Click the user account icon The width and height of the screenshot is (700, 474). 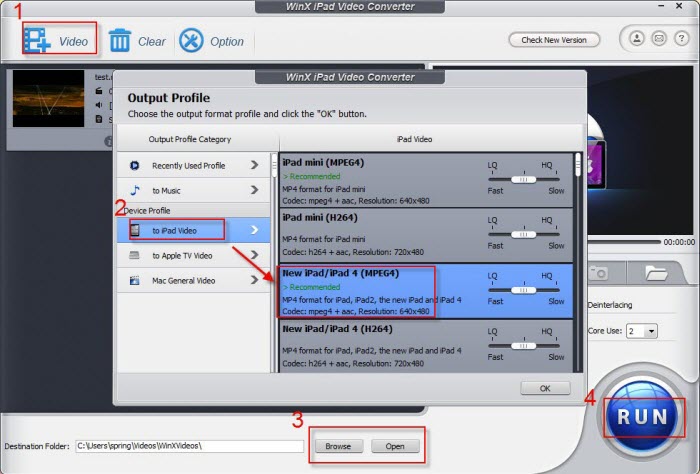click(637, 39)
